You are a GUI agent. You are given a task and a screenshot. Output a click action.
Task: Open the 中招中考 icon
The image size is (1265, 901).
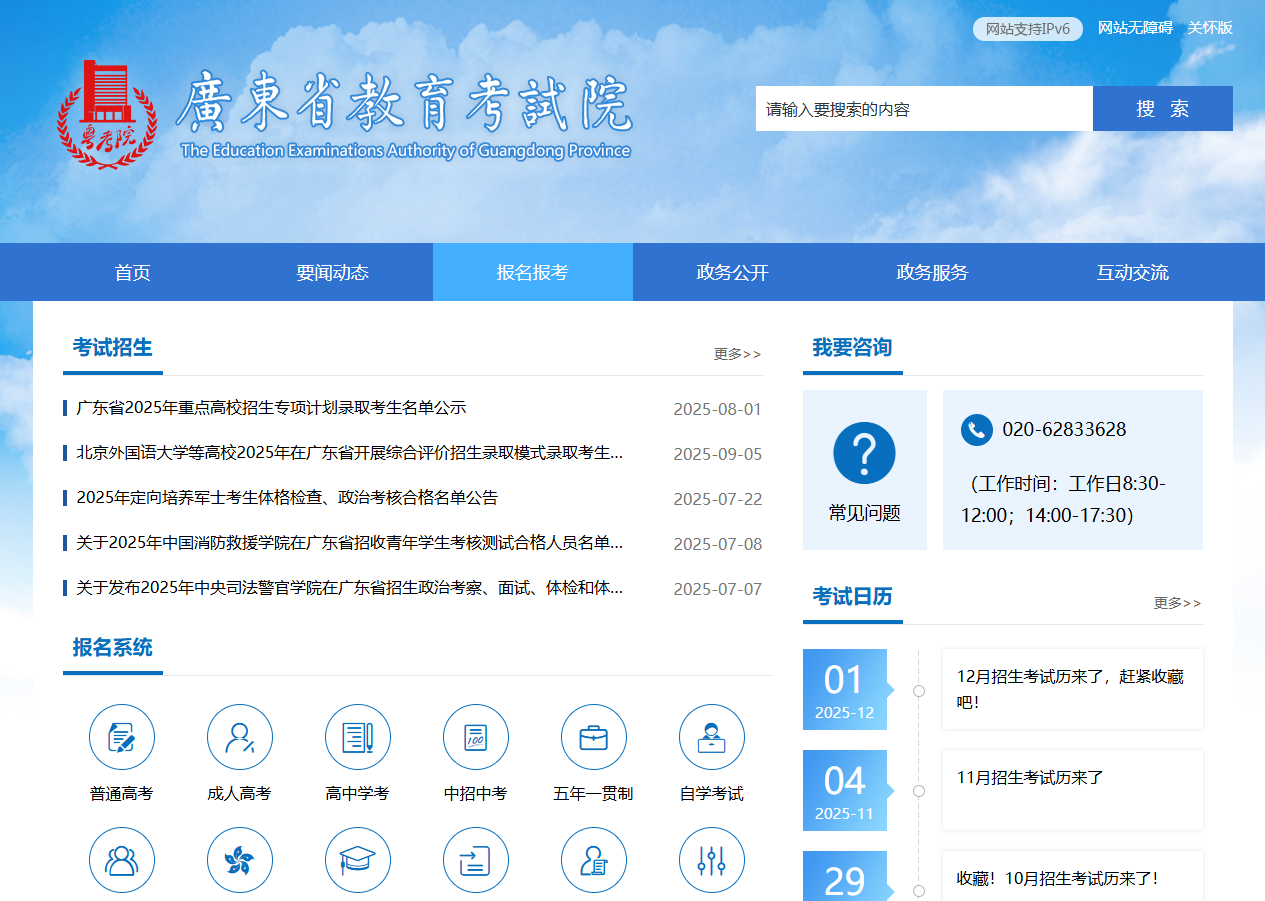(476, 738)
